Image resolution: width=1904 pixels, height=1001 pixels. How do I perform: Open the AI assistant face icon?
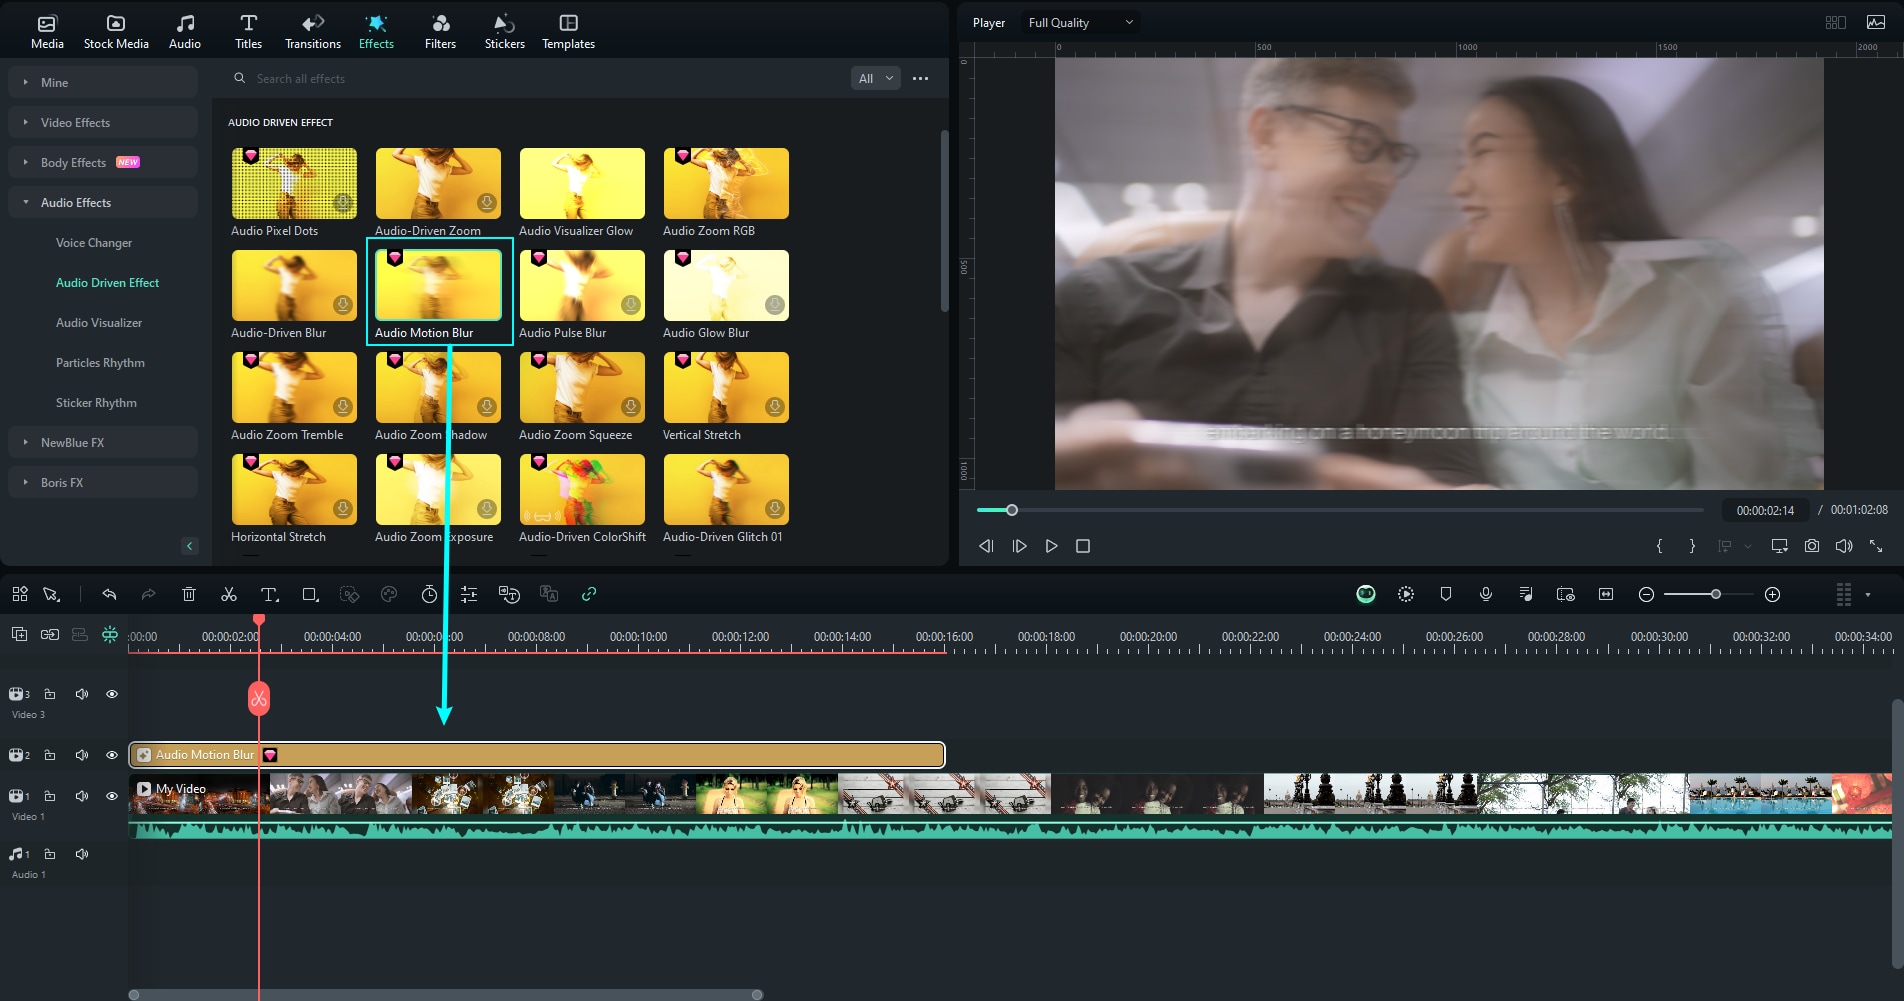point(1366,594)
